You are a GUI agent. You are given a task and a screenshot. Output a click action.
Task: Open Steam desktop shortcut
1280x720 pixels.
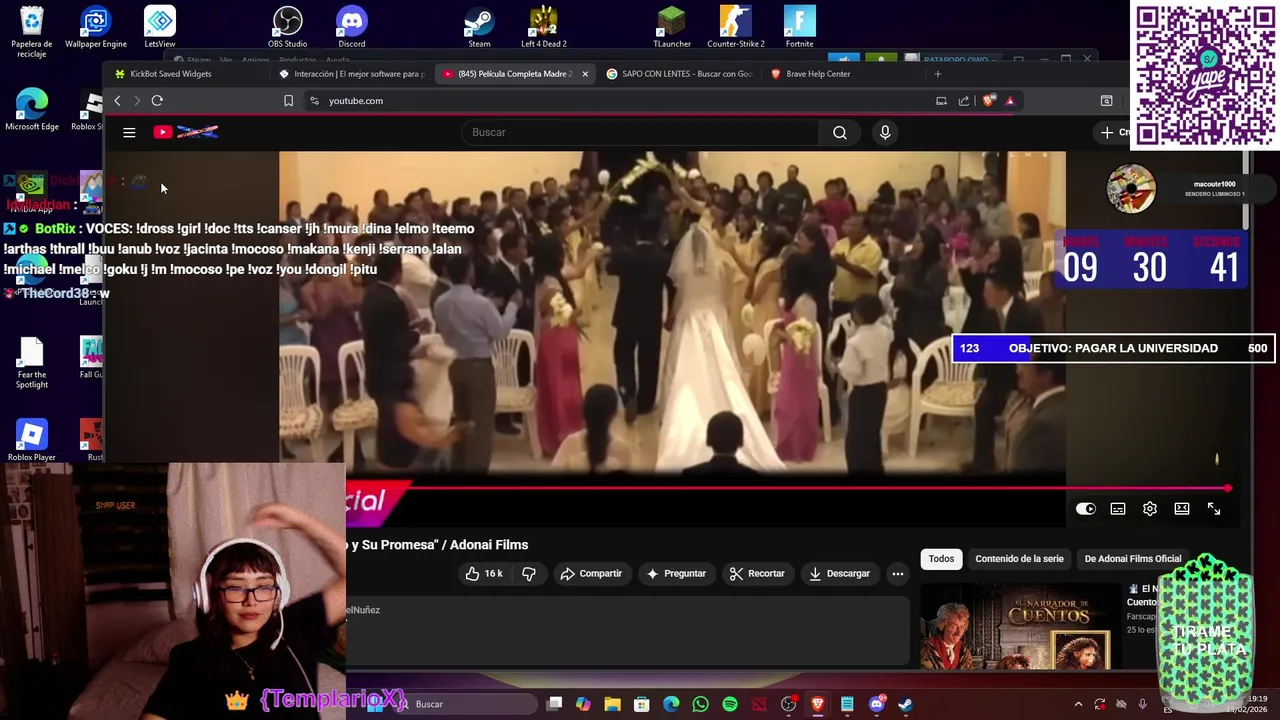pos(479,28)
